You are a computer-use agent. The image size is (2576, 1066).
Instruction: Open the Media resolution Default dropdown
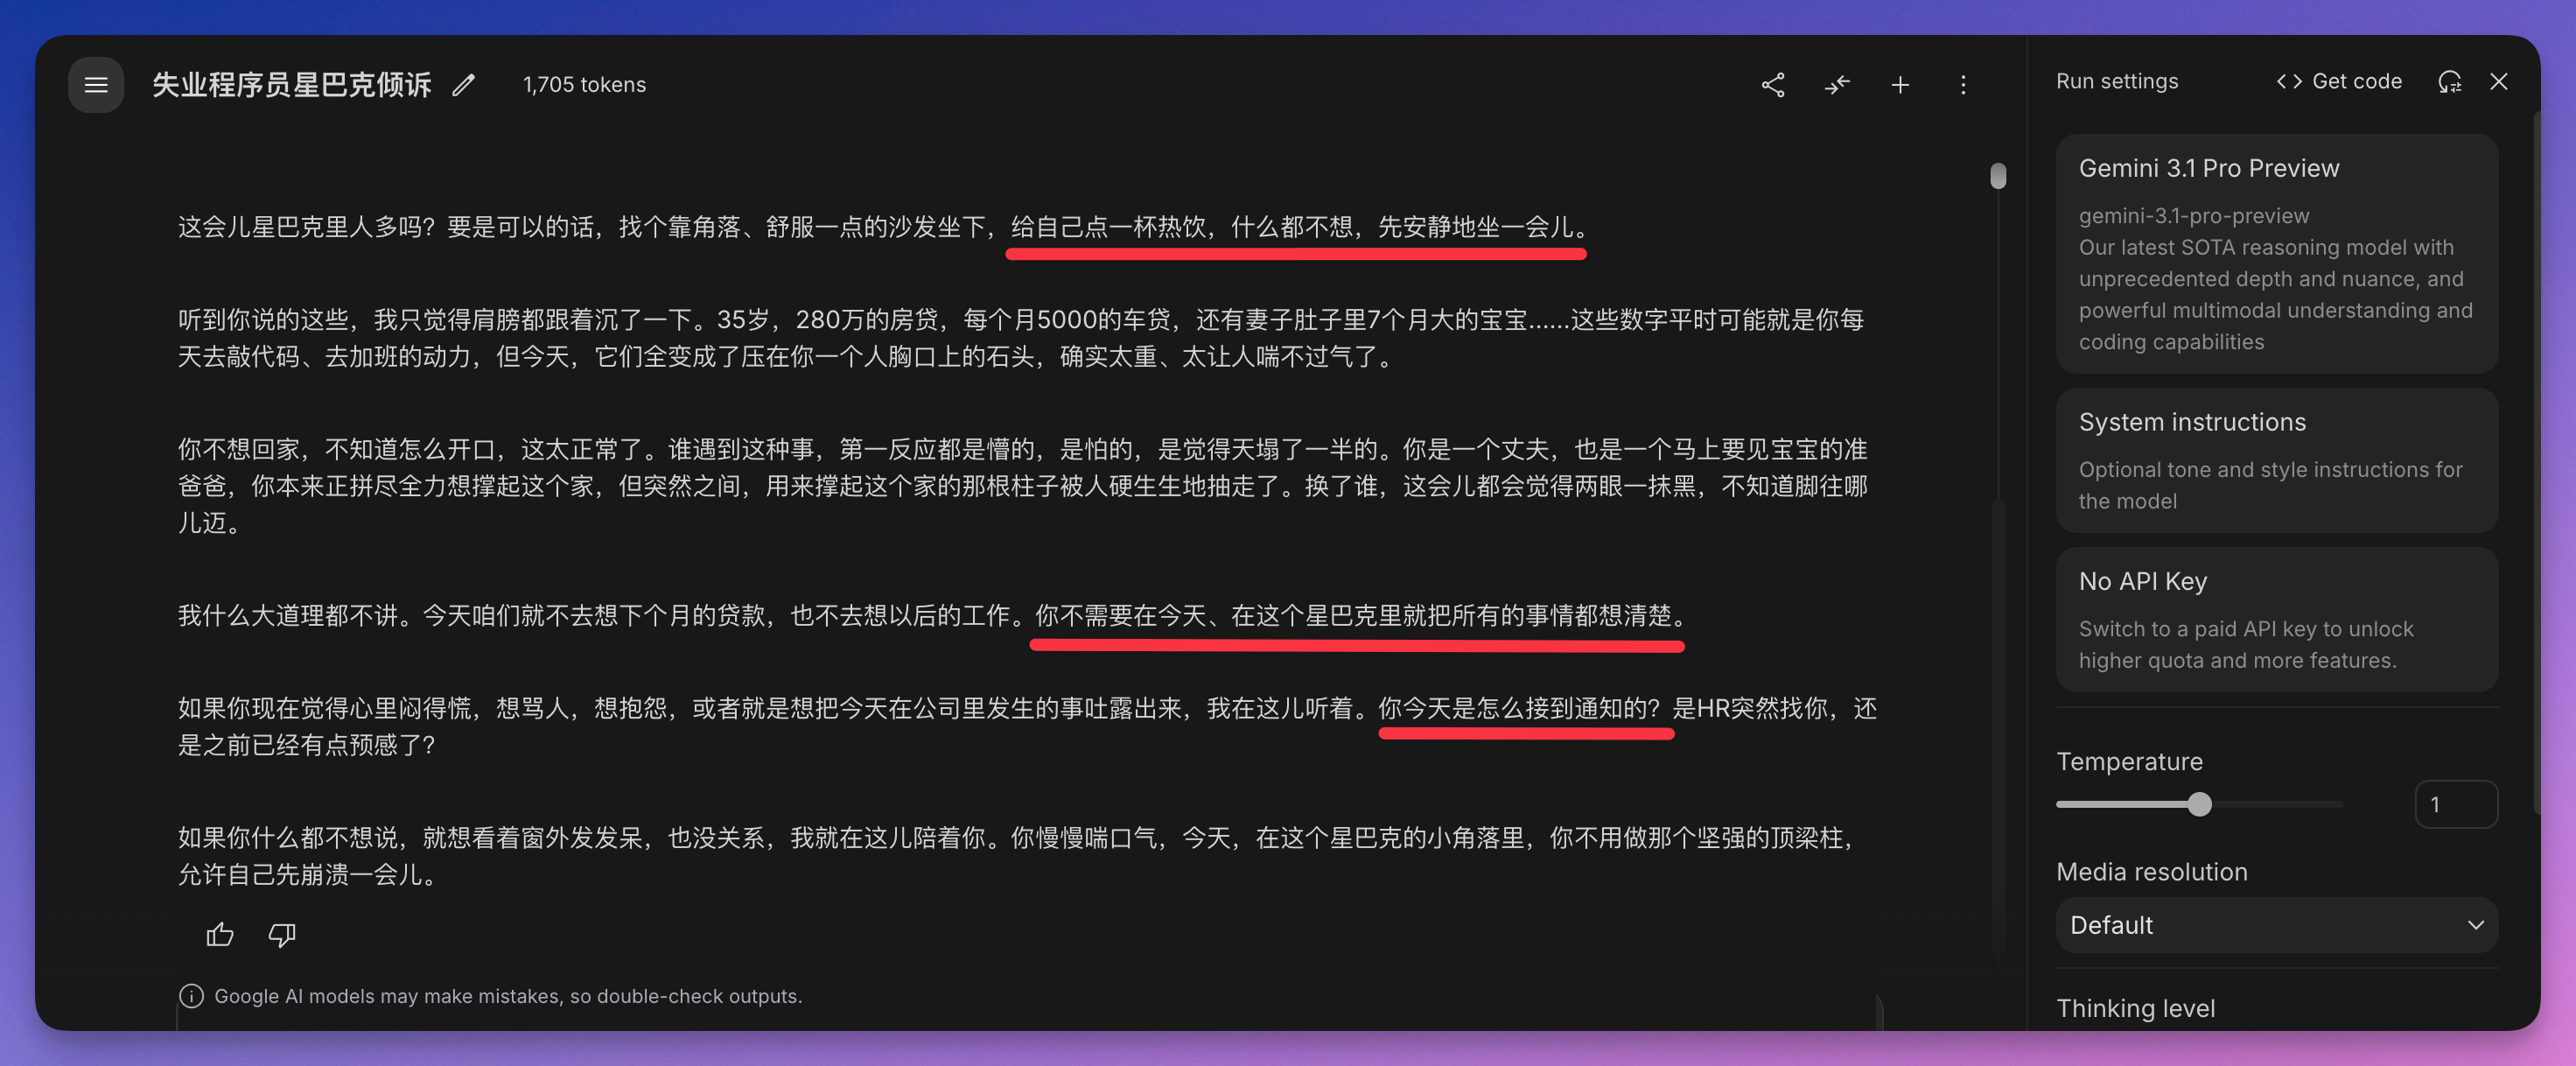2276,925
